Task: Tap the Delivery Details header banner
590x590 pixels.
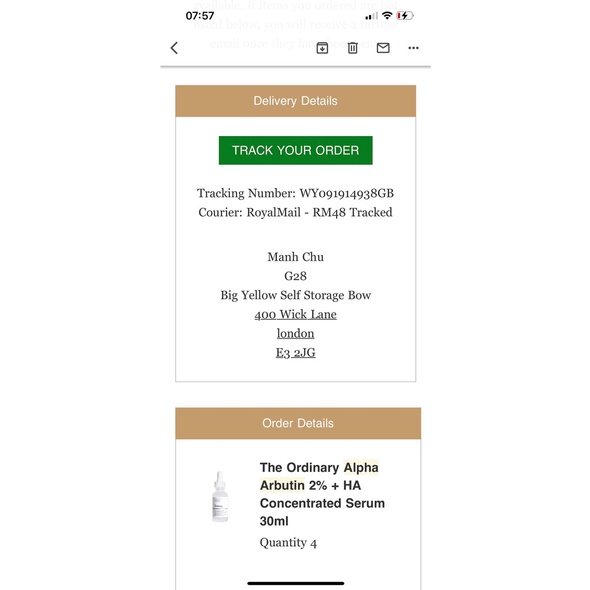Action: coord(296,101)
